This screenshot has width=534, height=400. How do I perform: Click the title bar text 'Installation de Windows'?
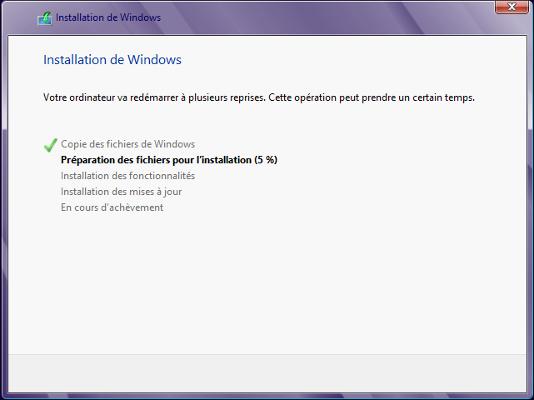[108, 17]
